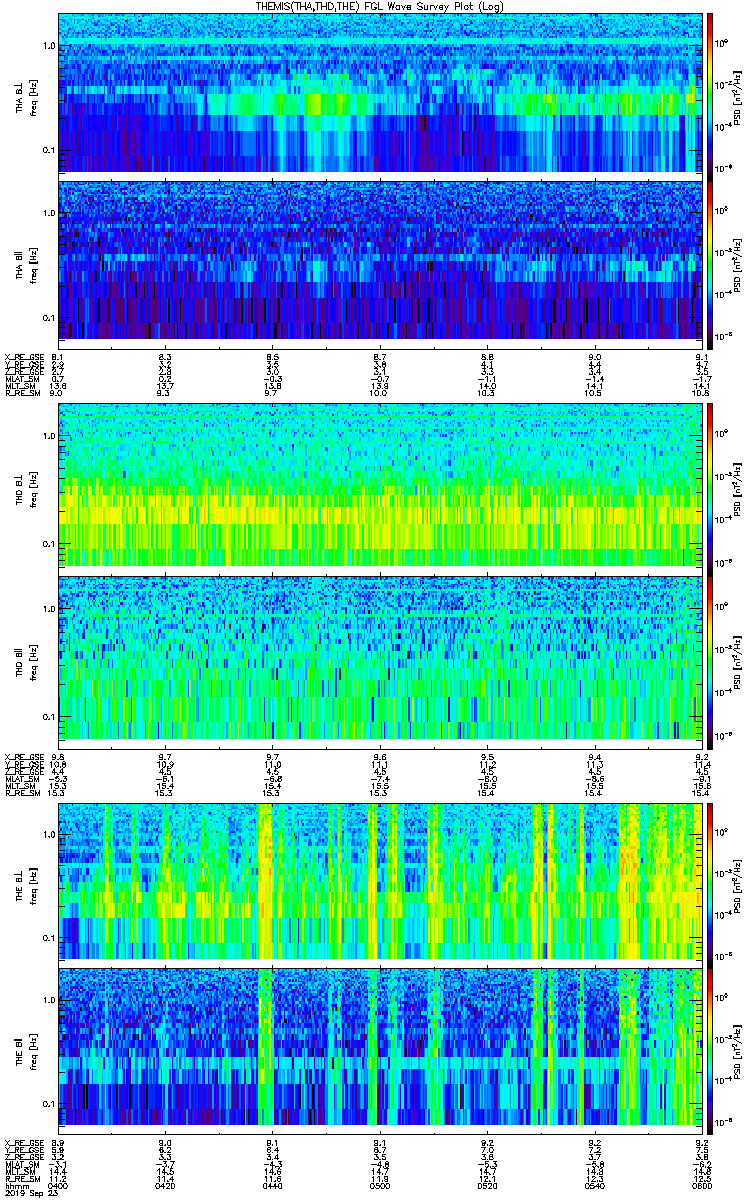The width and height of the screenshot is (750, 1200).
Task: Click the '0500' time tick label
Action: pyautogui.click(x=380, y=1184)
